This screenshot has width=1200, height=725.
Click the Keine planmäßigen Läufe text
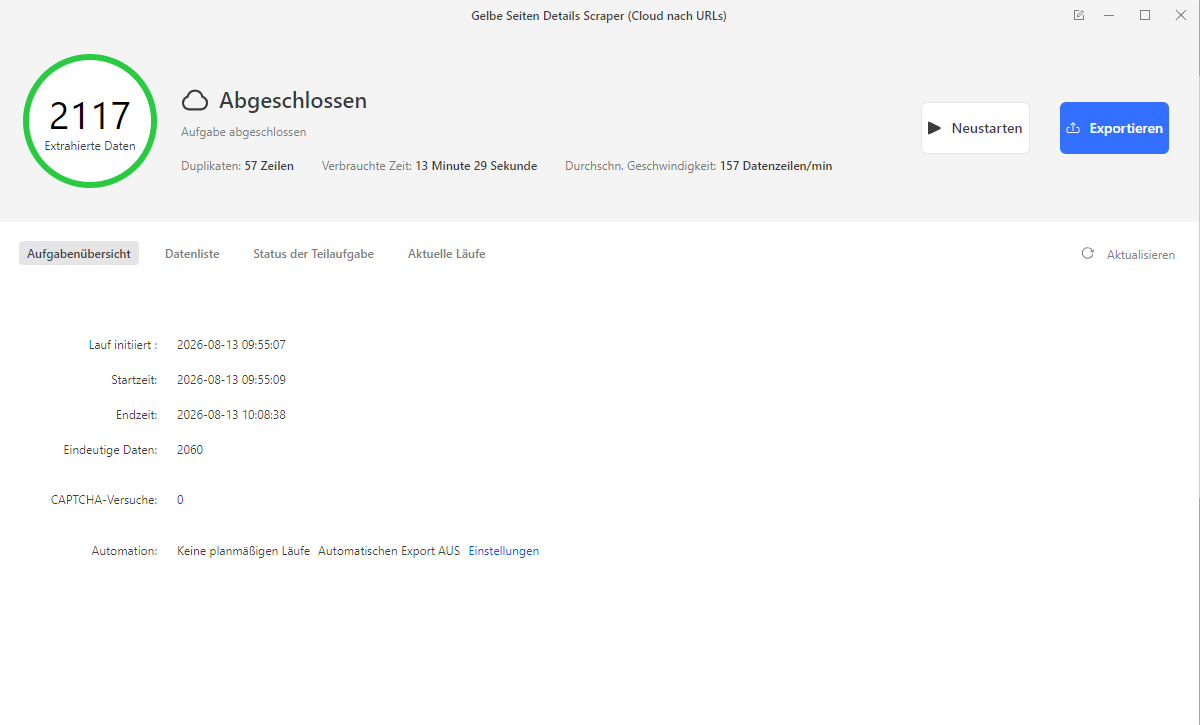click(244, 551)
